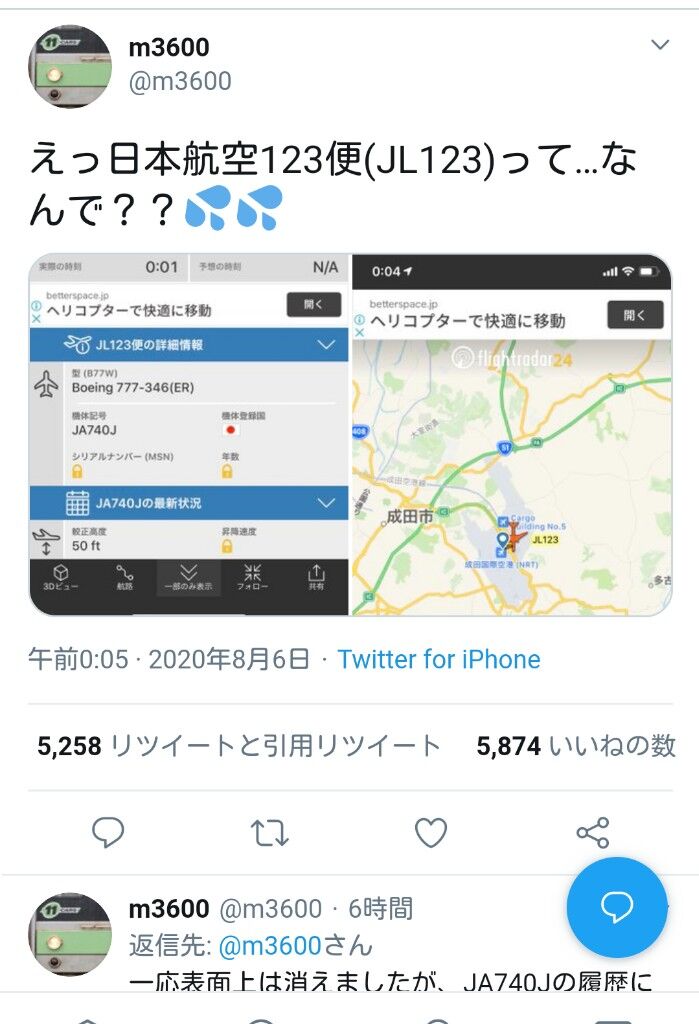
Task: Open the right flightradar24 map screenshot
Action: point(512,434)
